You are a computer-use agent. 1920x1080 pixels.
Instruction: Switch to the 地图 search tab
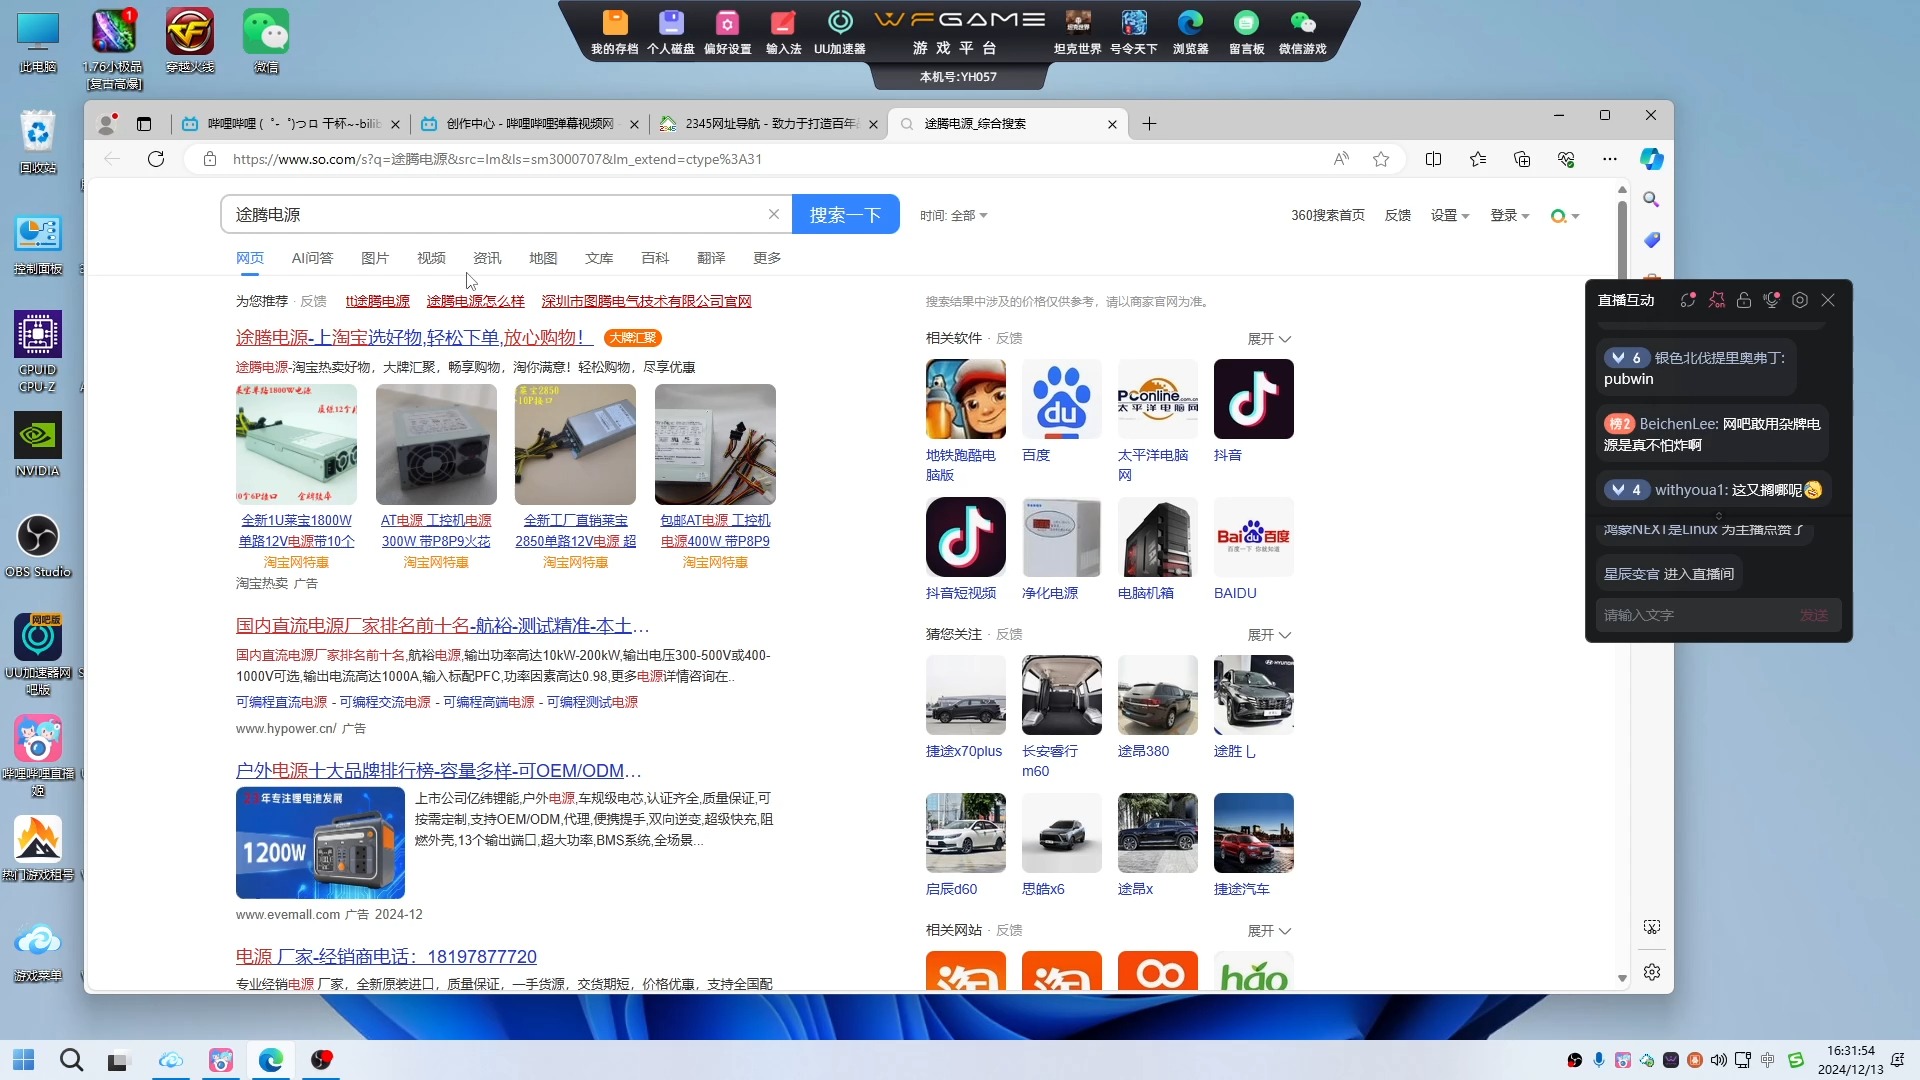[543, 258]
